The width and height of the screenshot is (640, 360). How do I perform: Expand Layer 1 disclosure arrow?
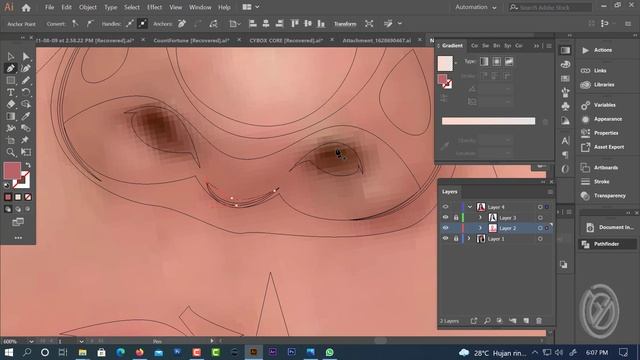point(469,239)
